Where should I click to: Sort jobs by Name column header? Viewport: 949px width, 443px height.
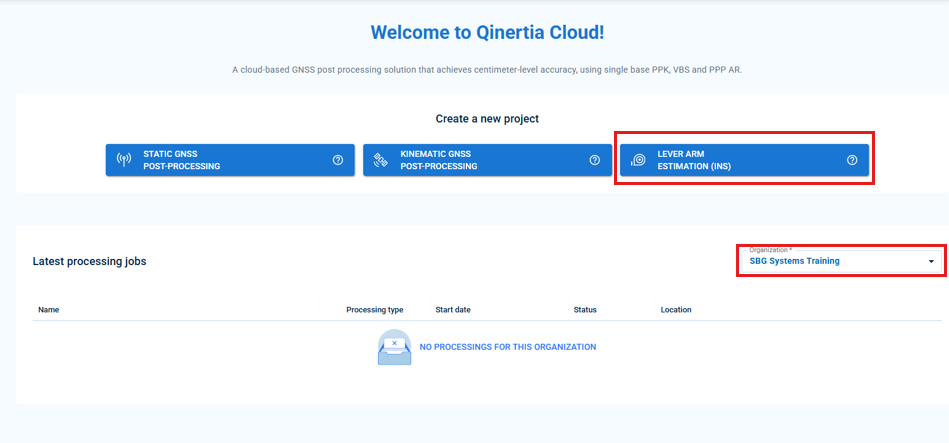pyautogui.click(x=49, y=310)
